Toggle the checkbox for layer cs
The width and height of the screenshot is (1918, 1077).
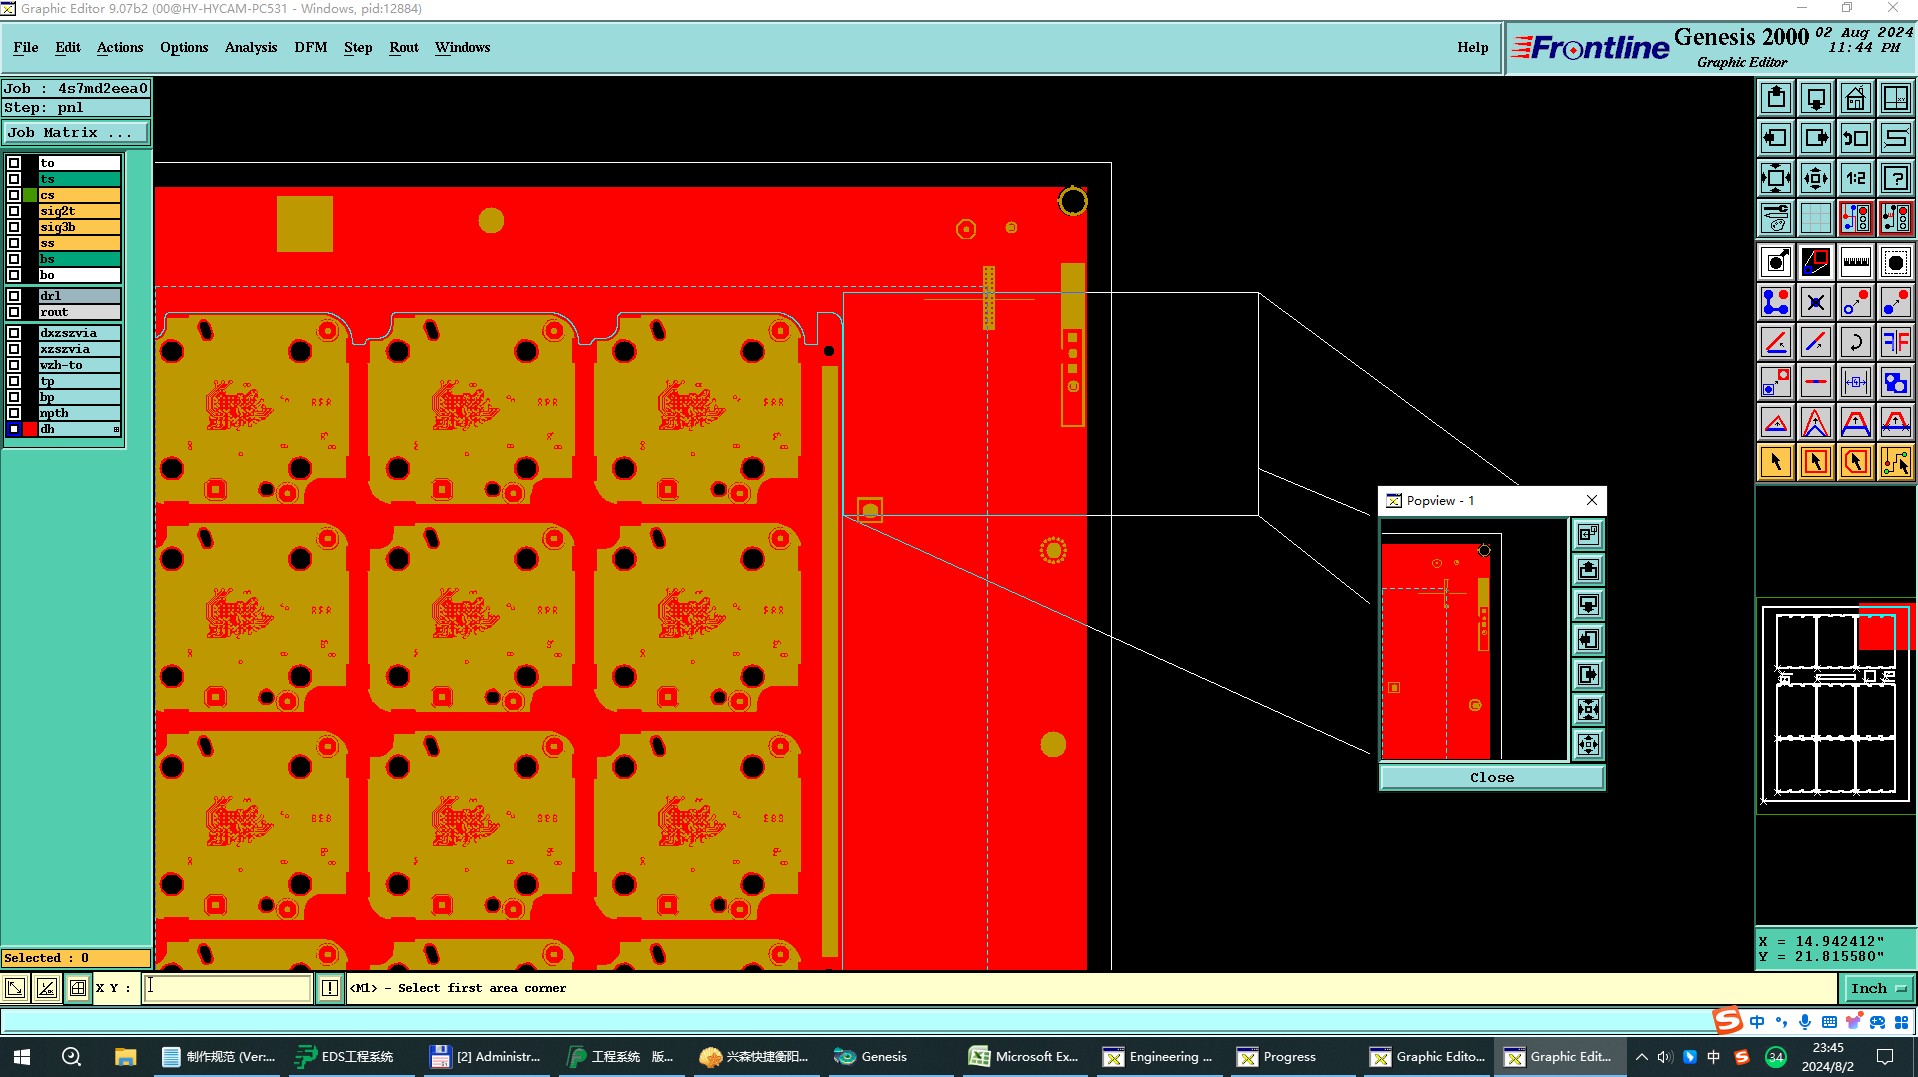tap(14, 195)
